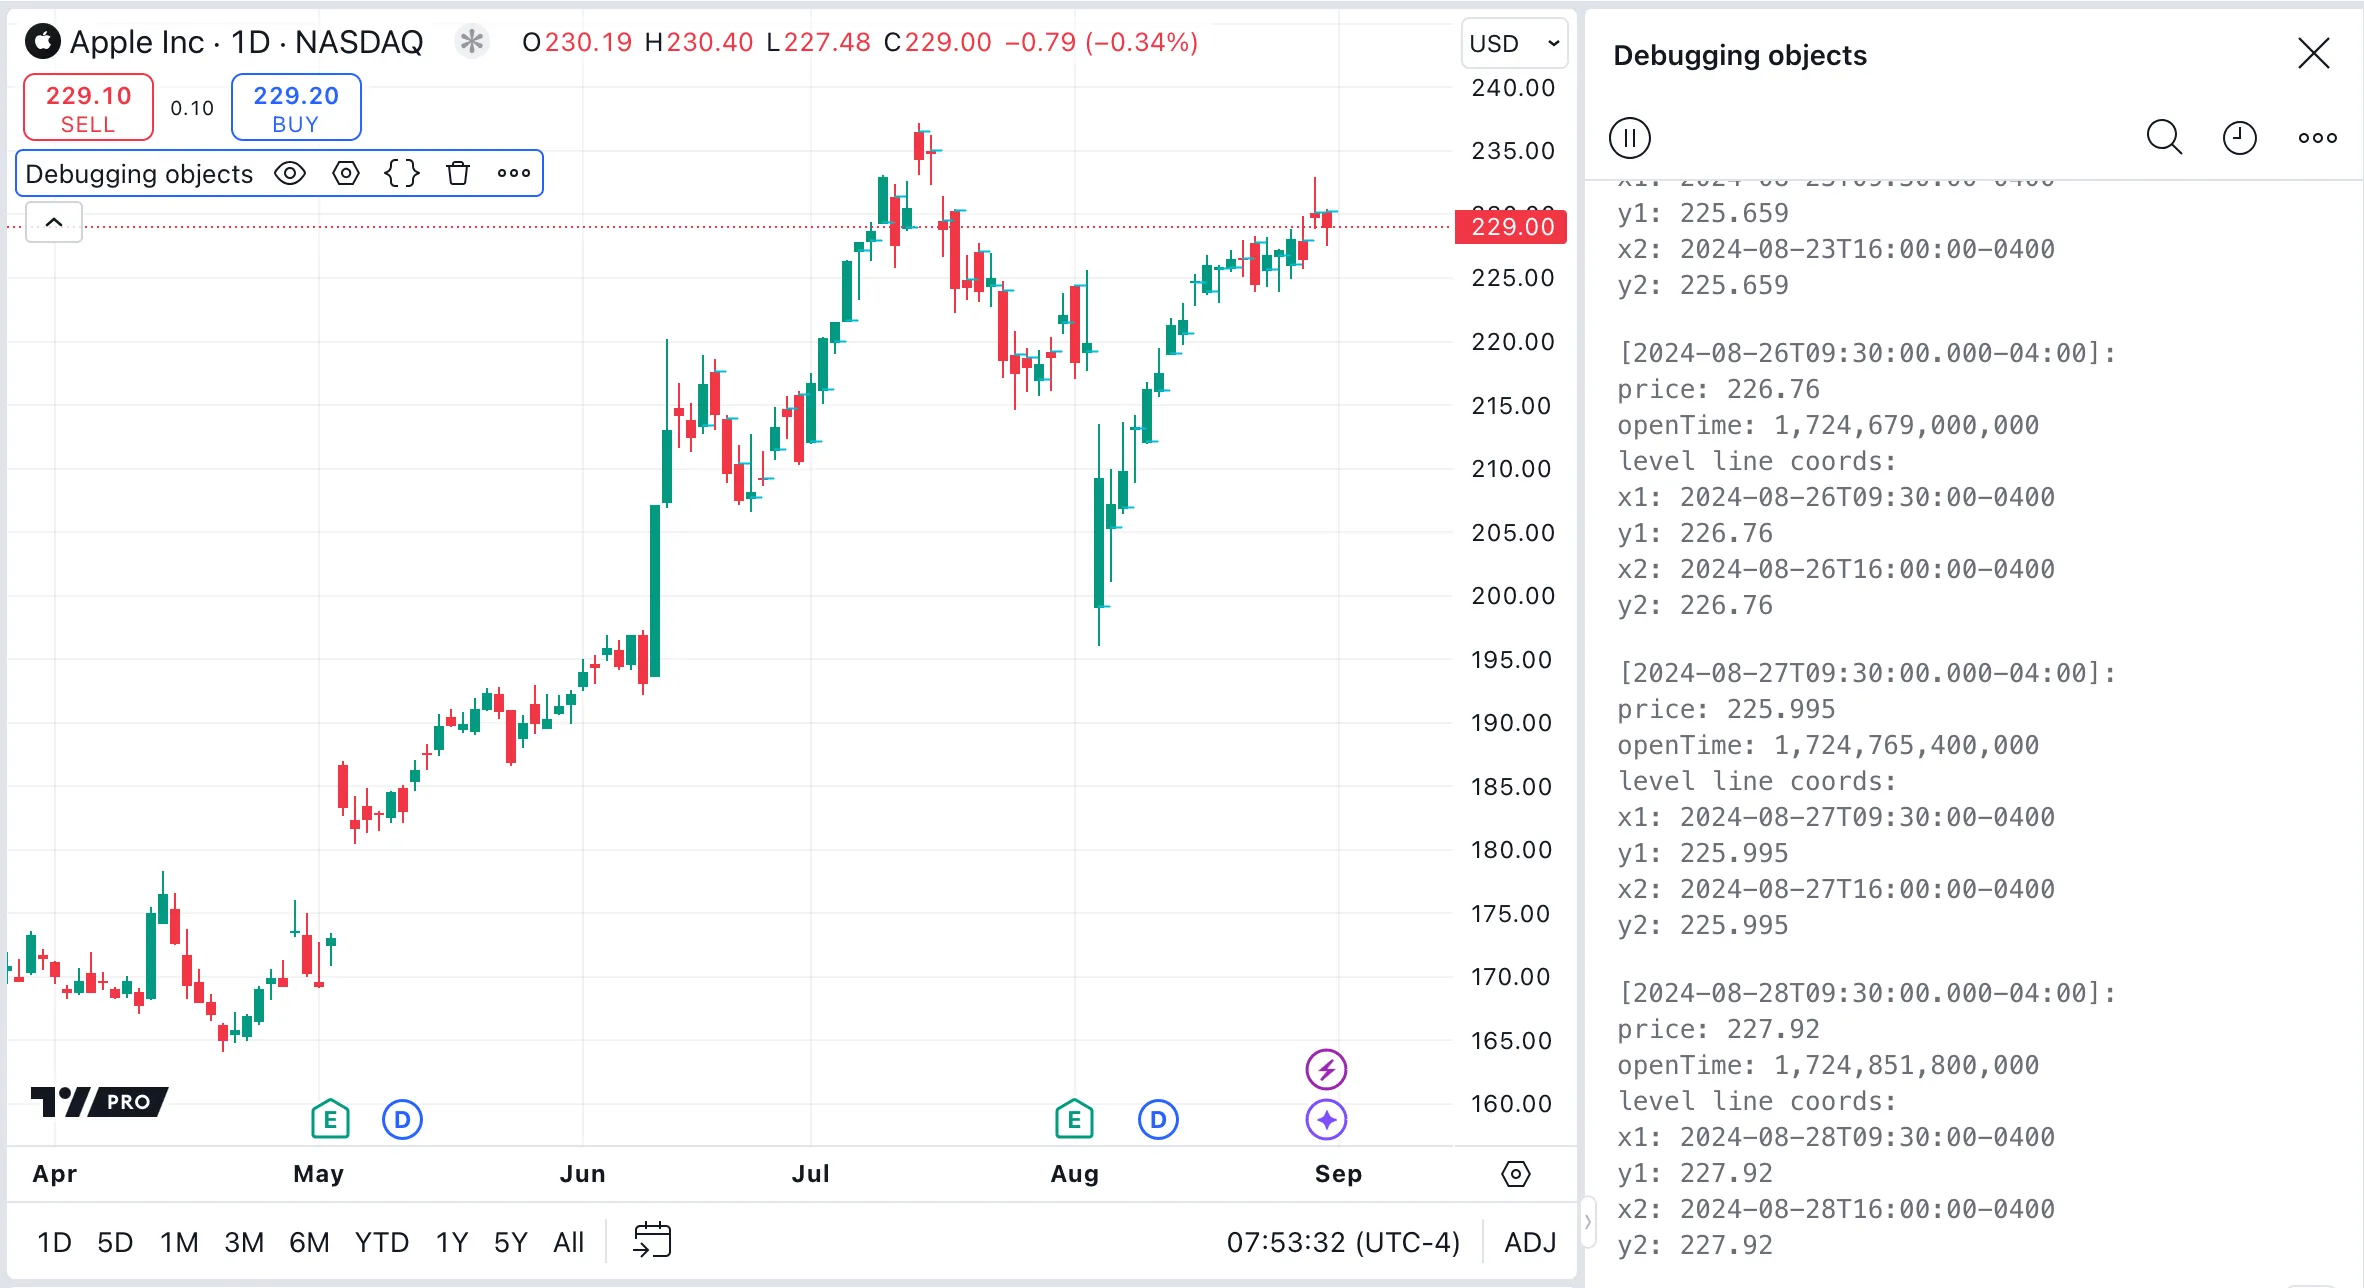Click the clock icon in log panel
The image size is (2364, 1288).
2239,138
